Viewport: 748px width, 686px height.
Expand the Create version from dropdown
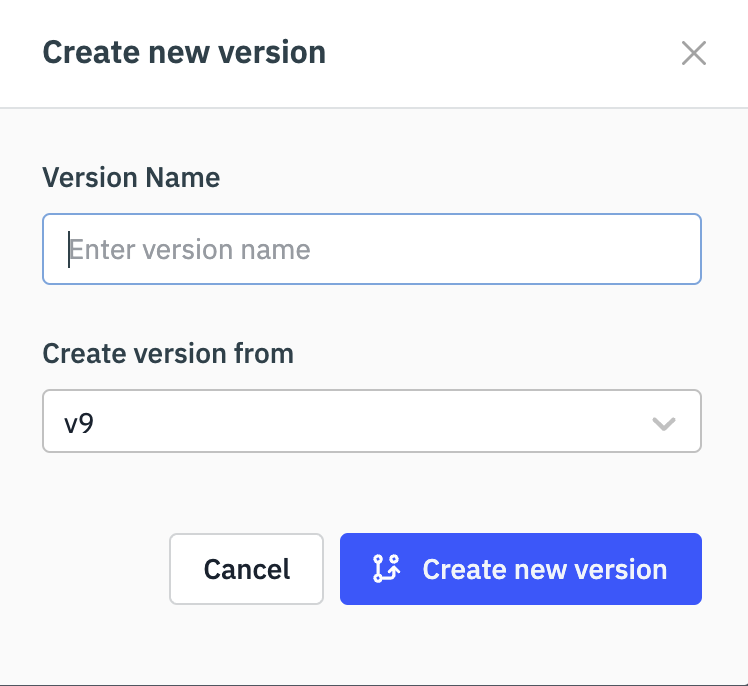click(371, 421)
